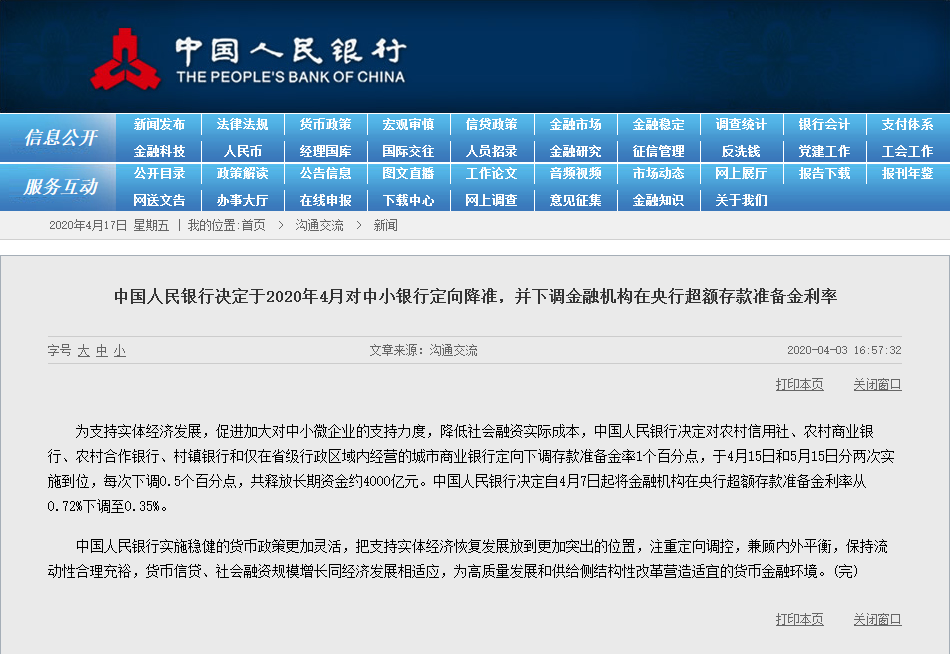The image size is (950, 654).
Task: Click top 关闭窗口 link
Action: (x=877, y=384)
